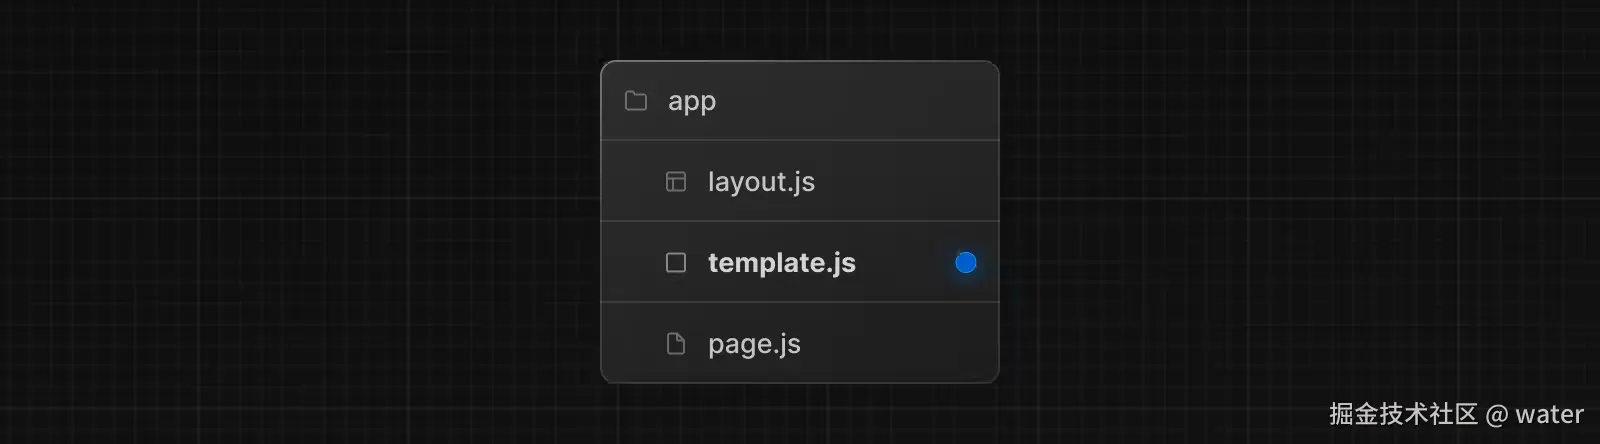Select the bold template.js file name
The image size is (1600, 444).
781,263
